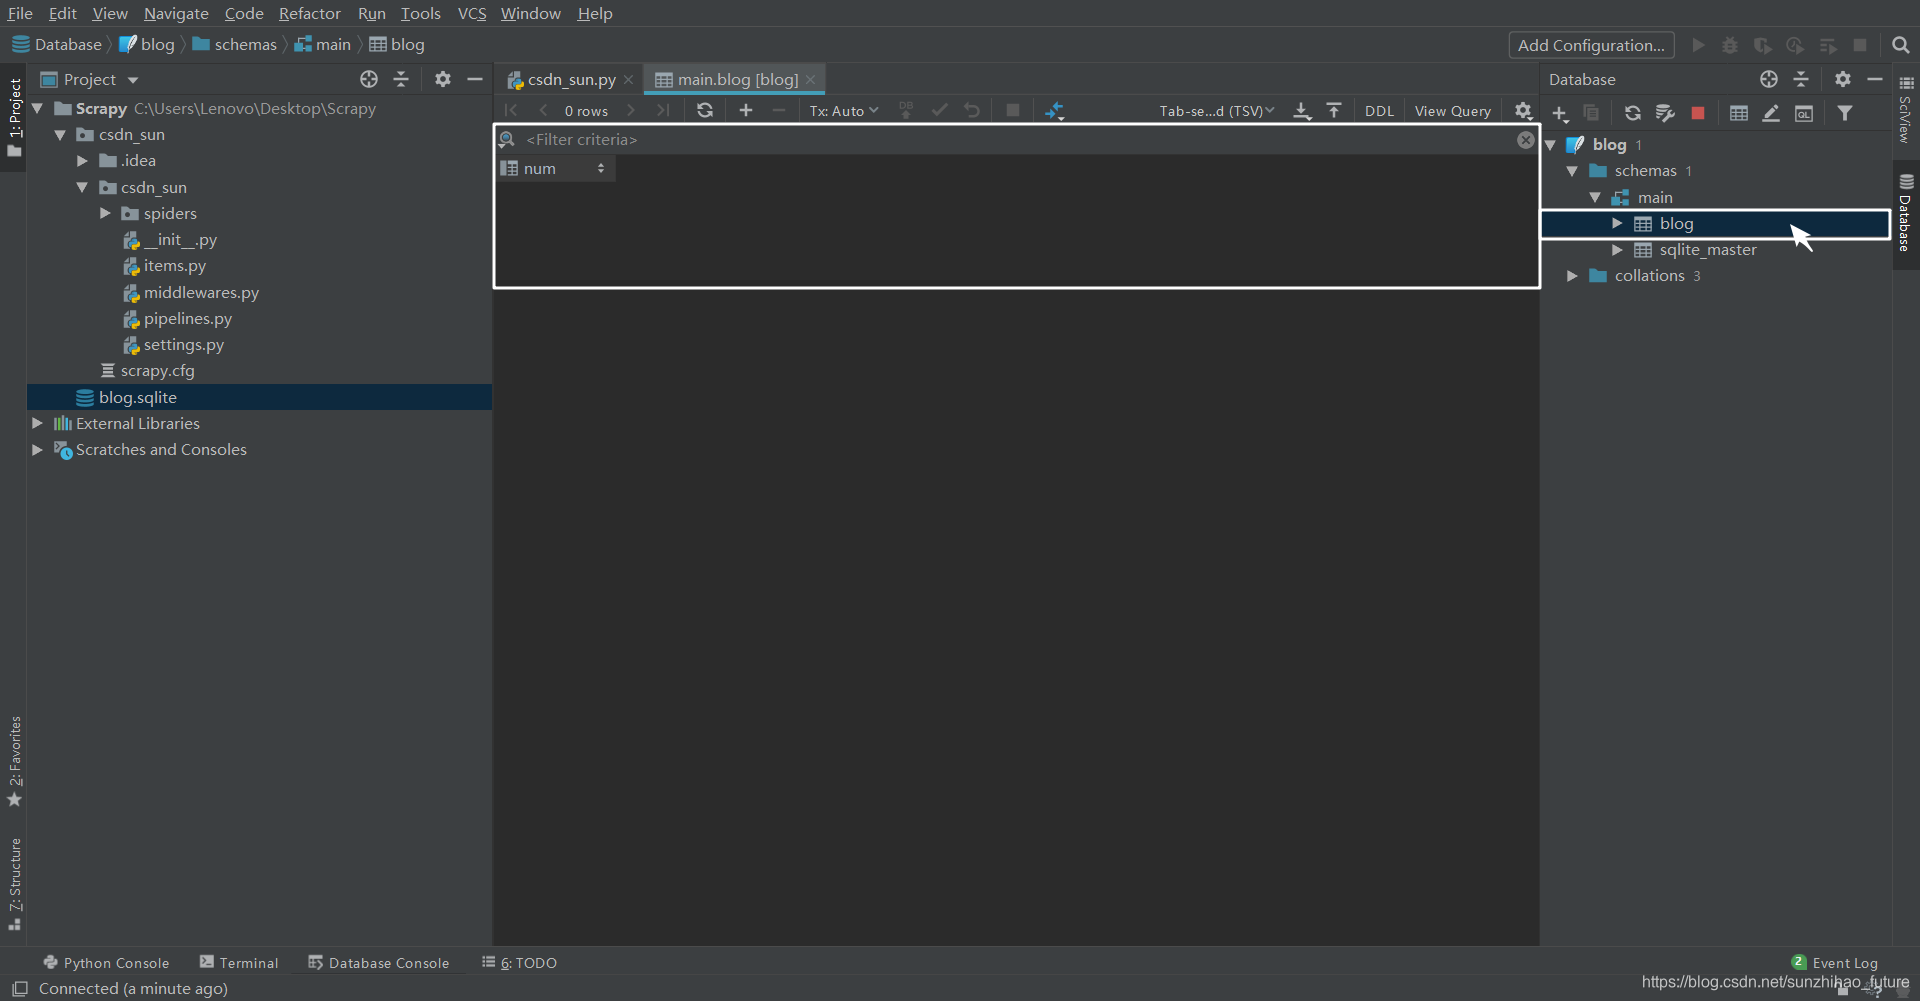Toggle the Favorites tool window stripe

tap(14, 761)
